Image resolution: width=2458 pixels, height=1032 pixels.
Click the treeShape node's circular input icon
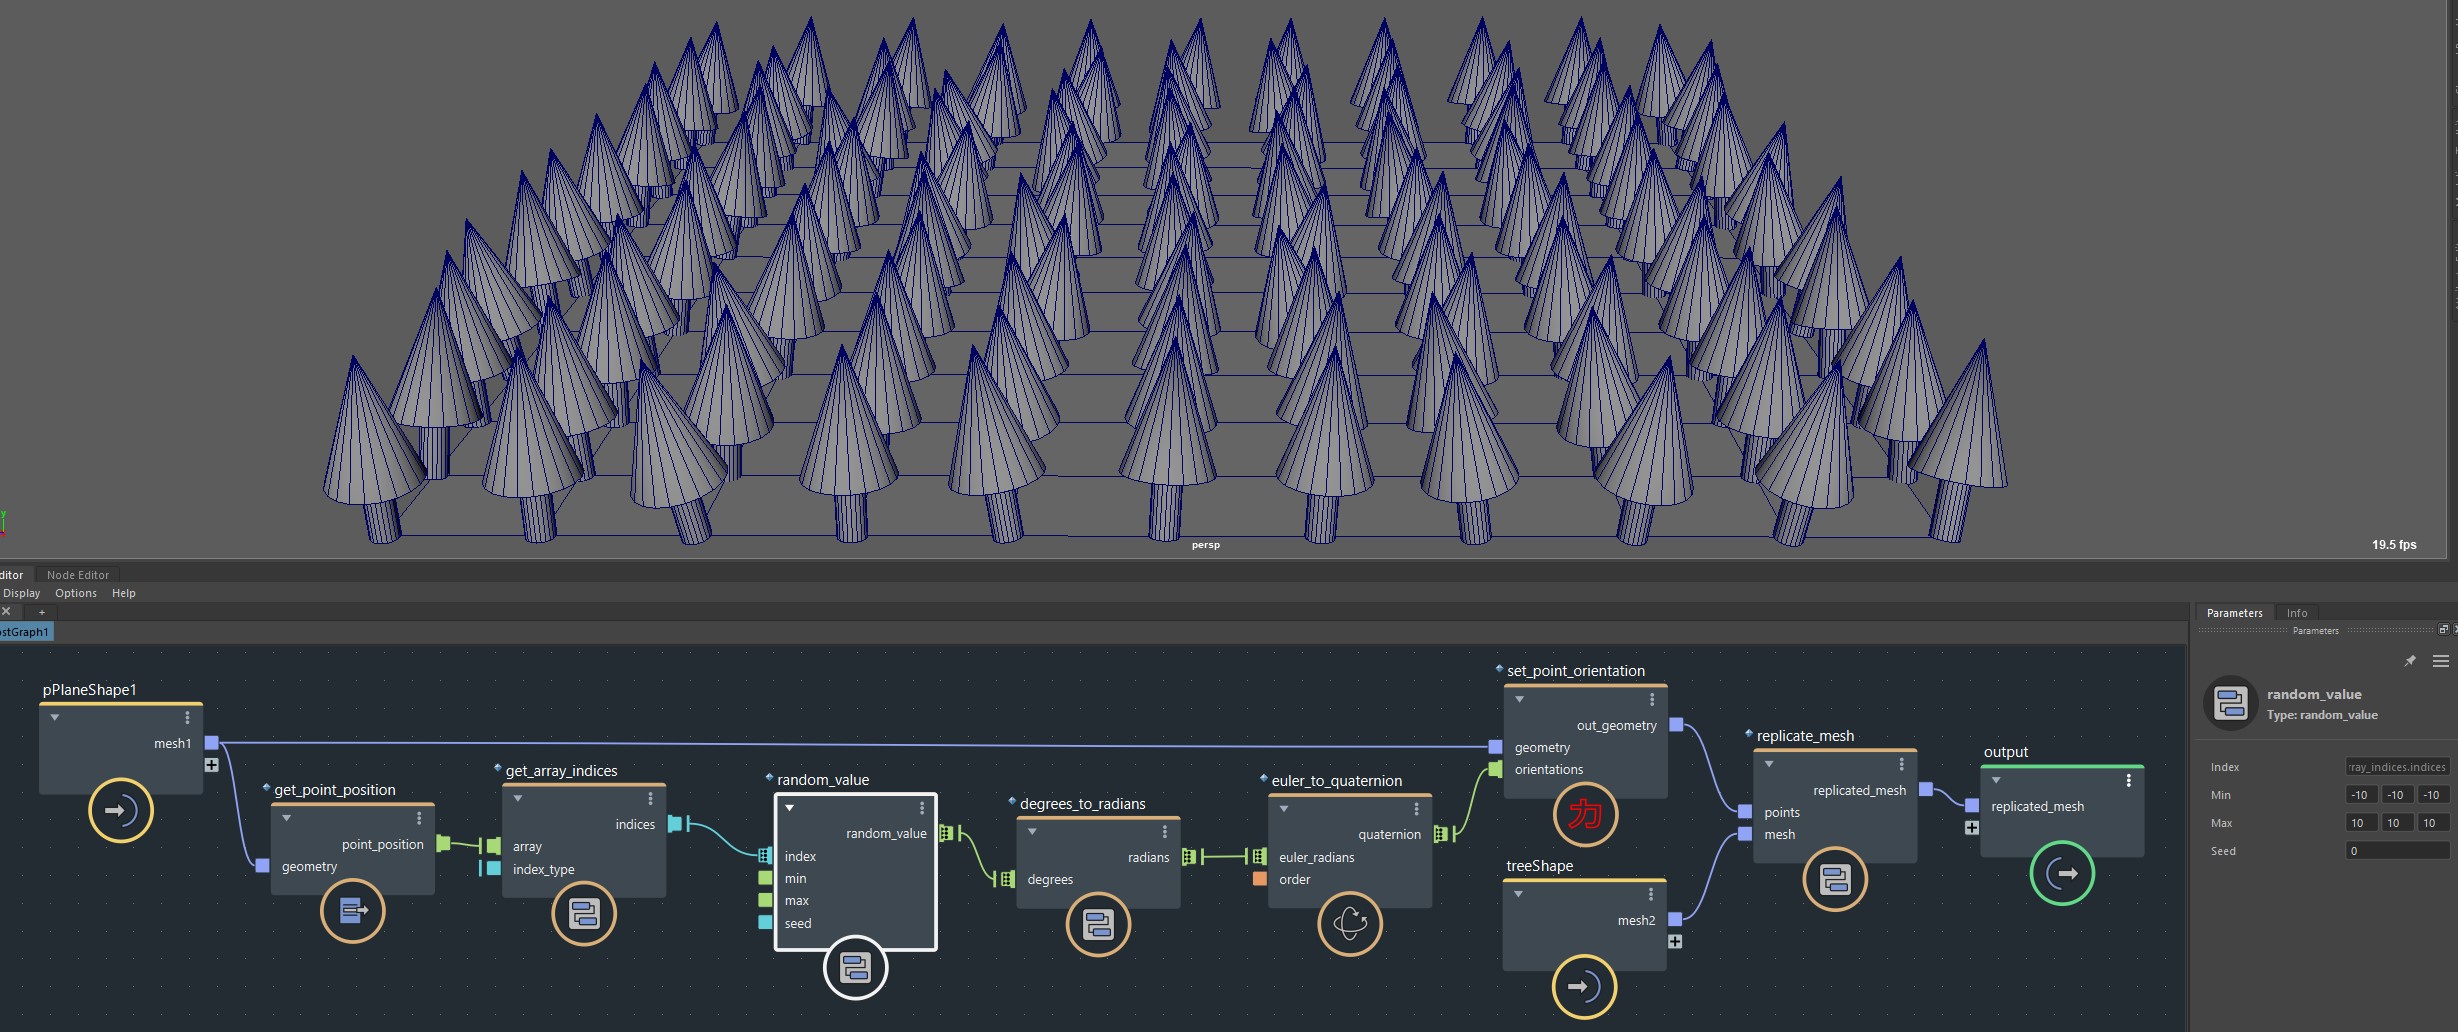(x=1584, y=987)
